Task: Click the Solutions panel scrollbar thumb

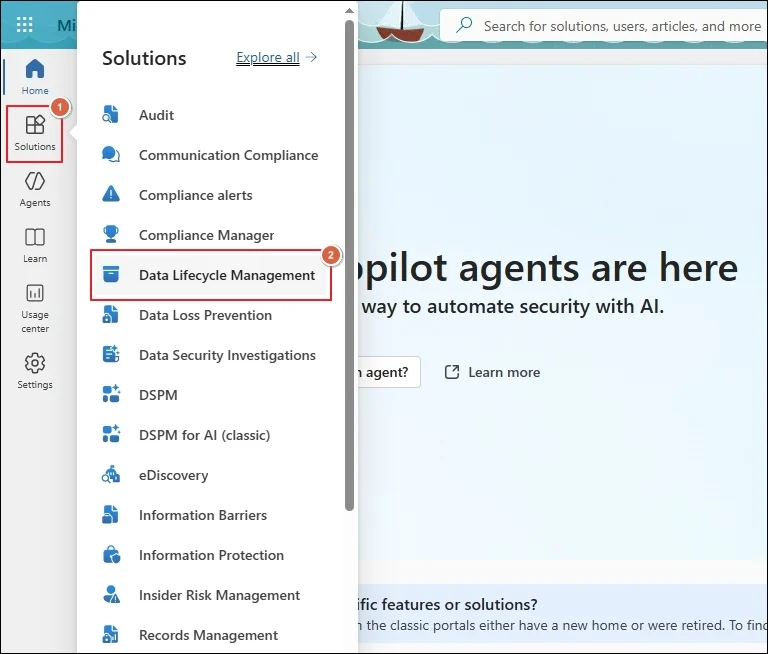Action: pos(349,266)
